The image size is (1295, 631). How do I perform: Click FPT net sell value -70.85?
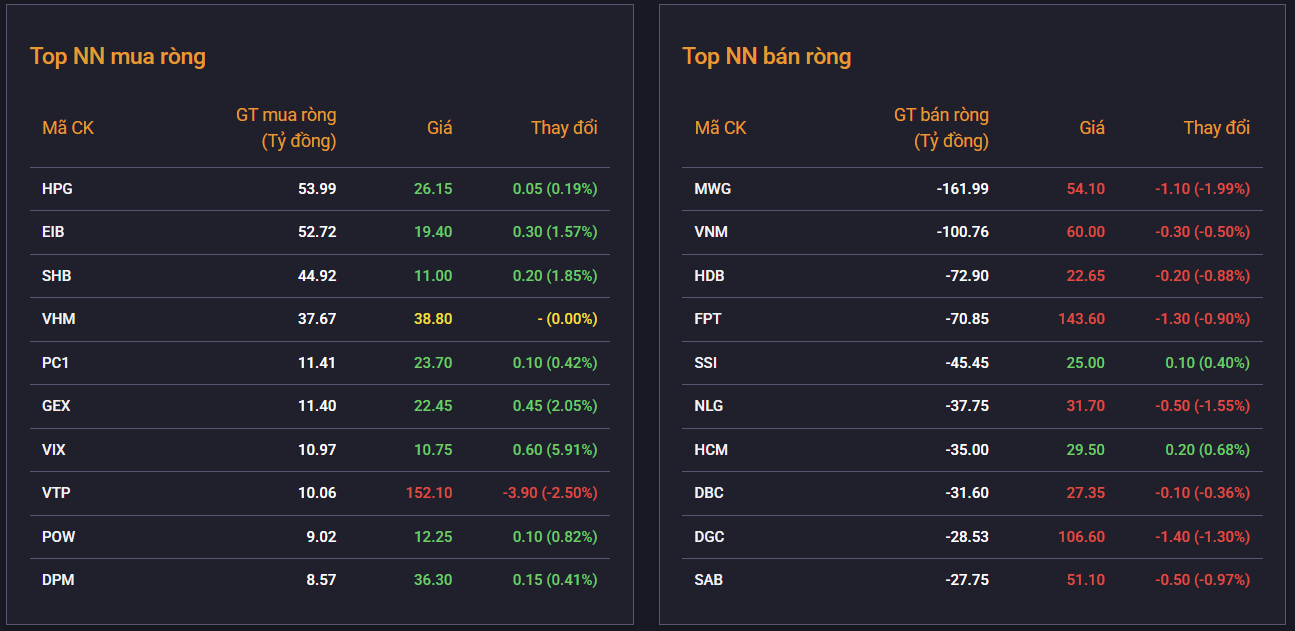(x=967, y=319)
